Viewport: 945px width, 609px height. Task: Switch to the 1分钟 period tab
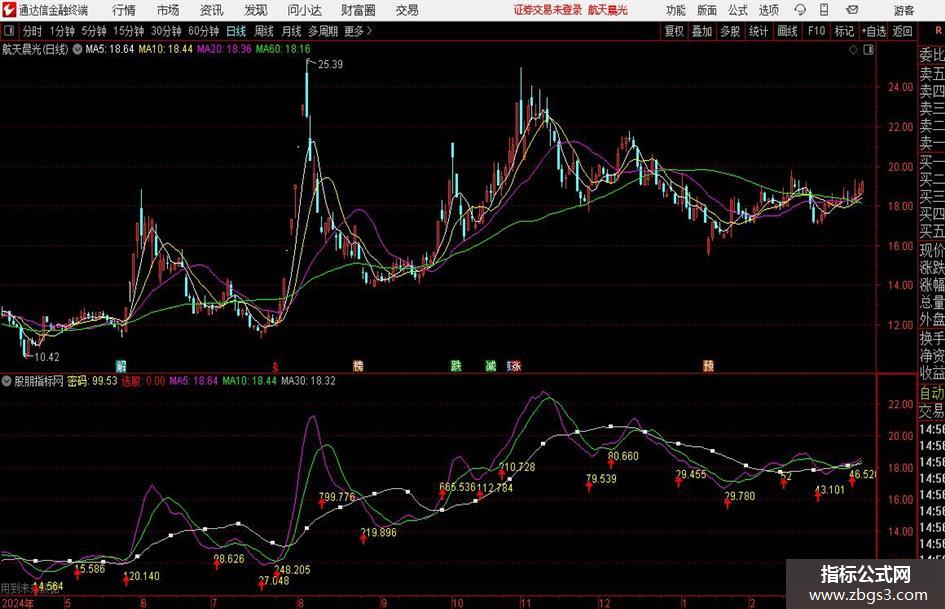pyautogui.click(x=62, y=31)
